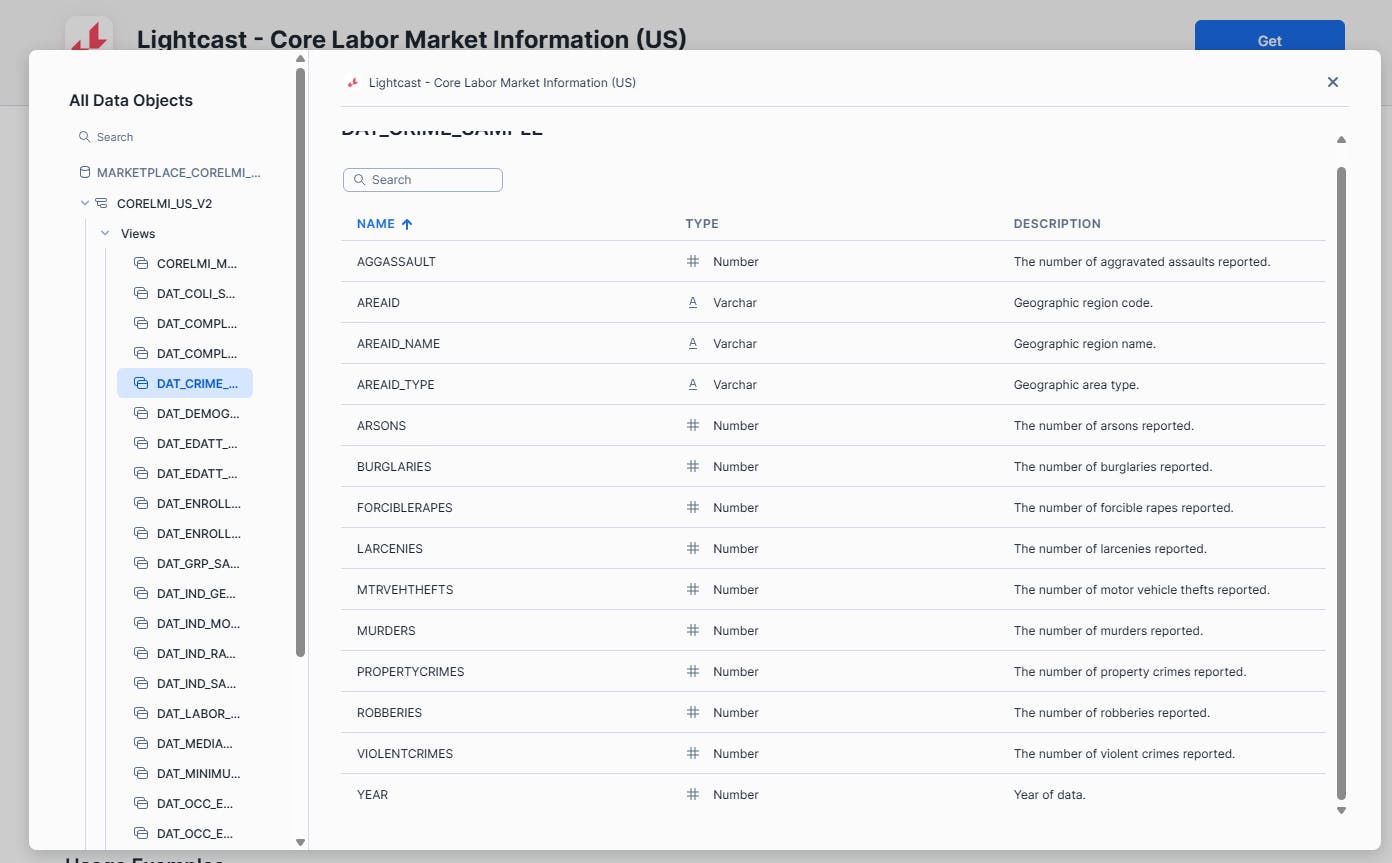Click the blue Get button

click(1270, 41)
